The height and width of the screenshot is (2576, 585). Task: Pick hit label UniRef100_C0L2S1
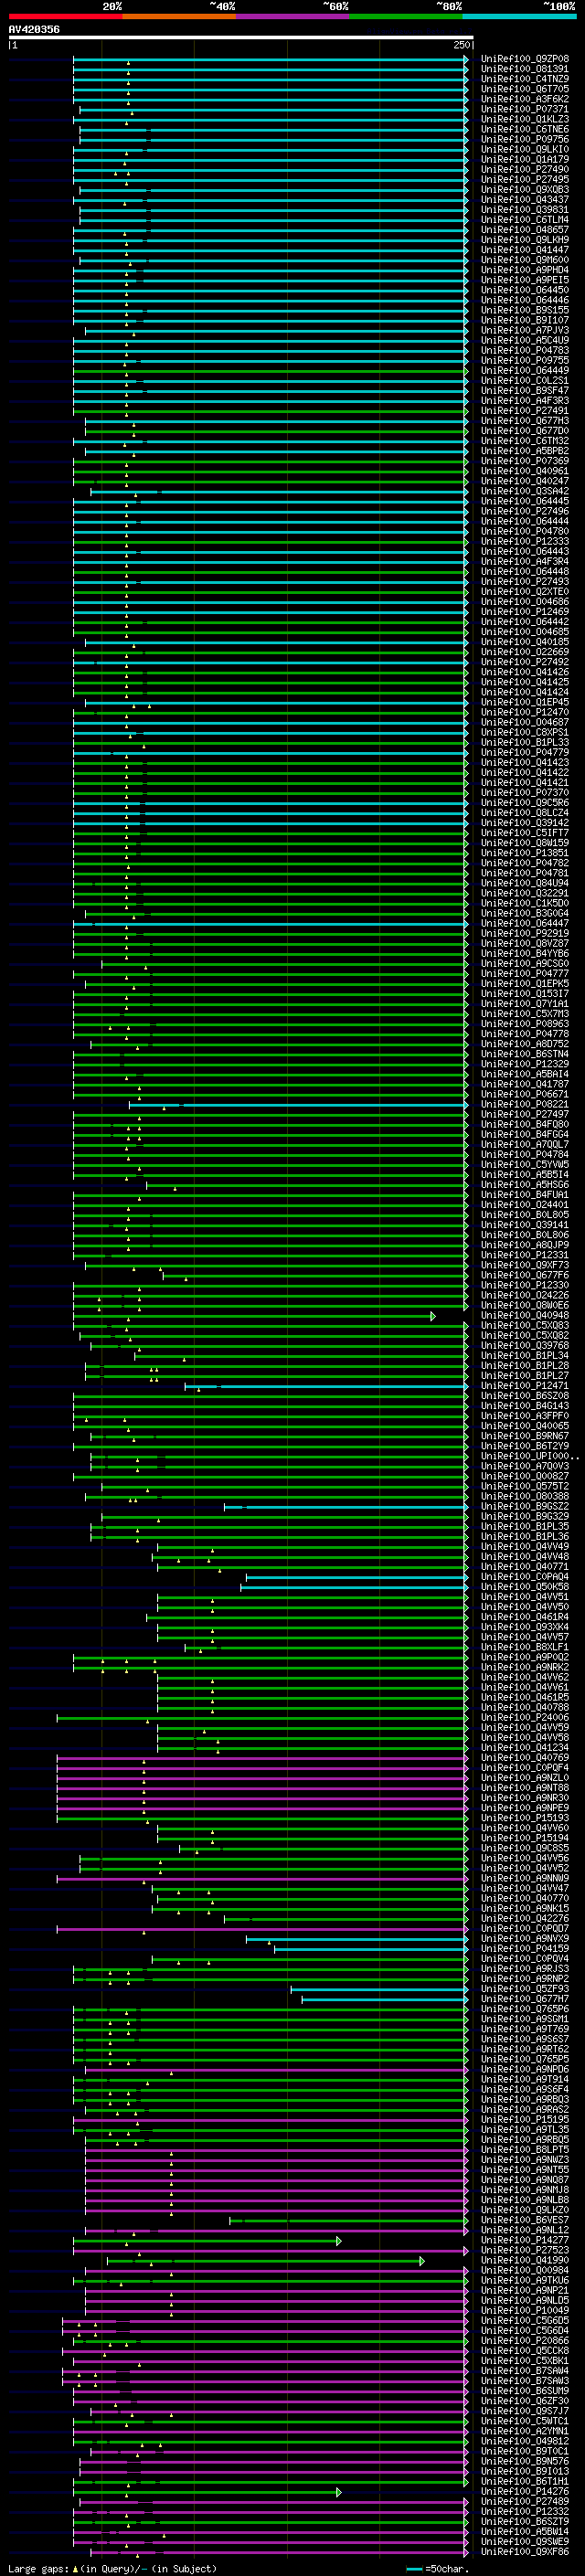coord(525,381)
